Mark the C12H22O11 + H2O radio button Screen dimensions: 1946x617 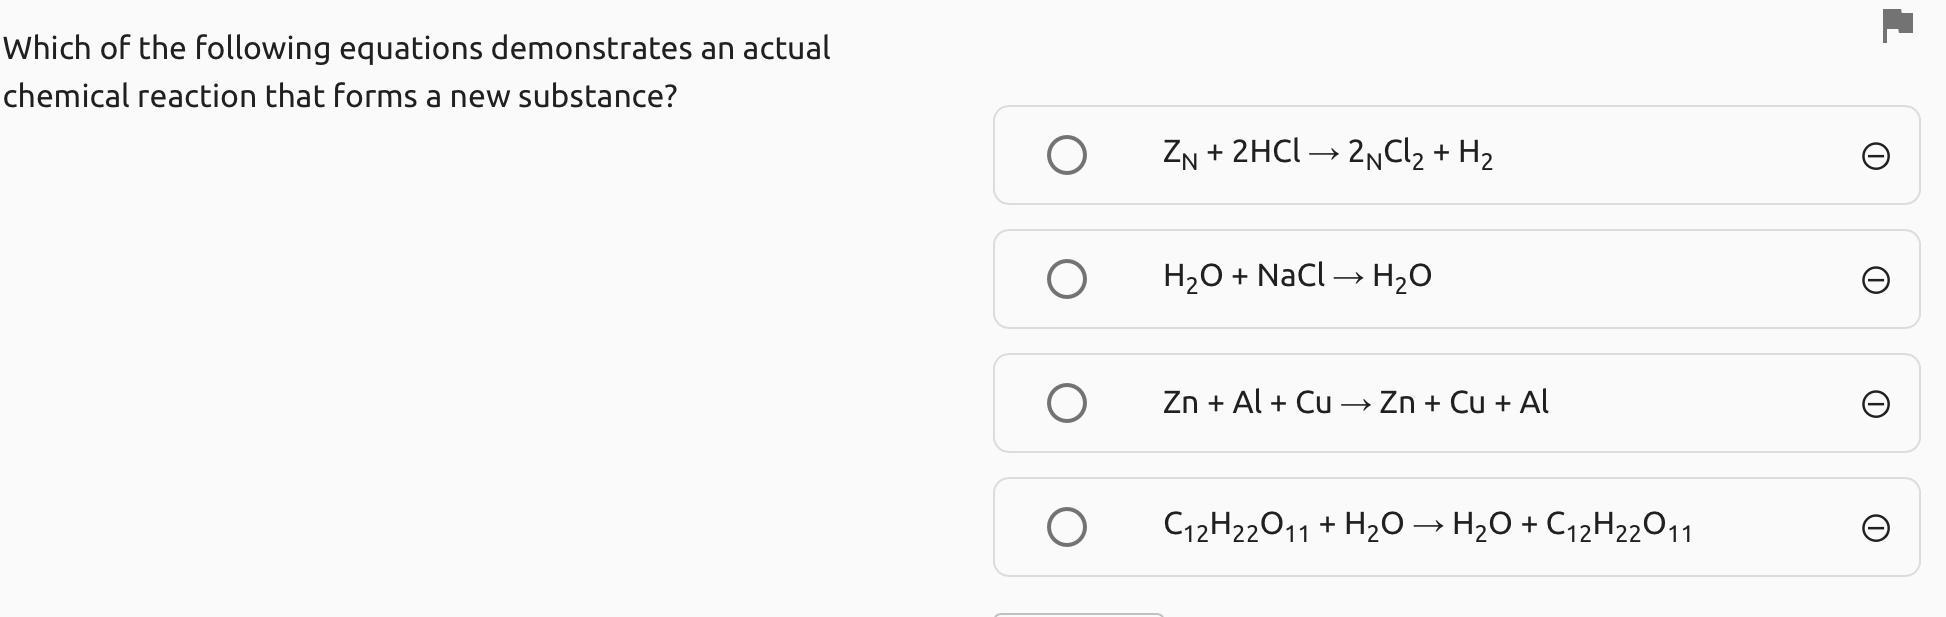(1066, 527)
